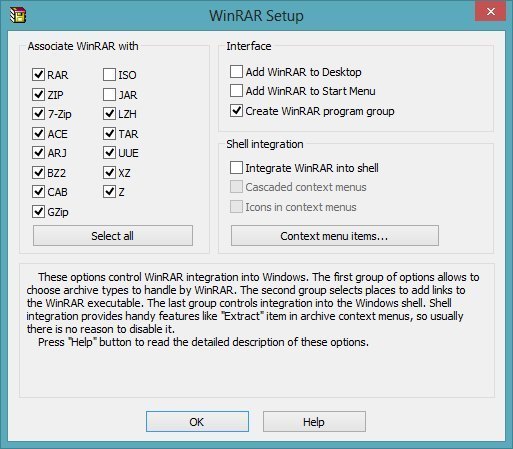Toggle the TAR checkbox
513x449 pixels.
pyautogui.click(x=109, y=134)
